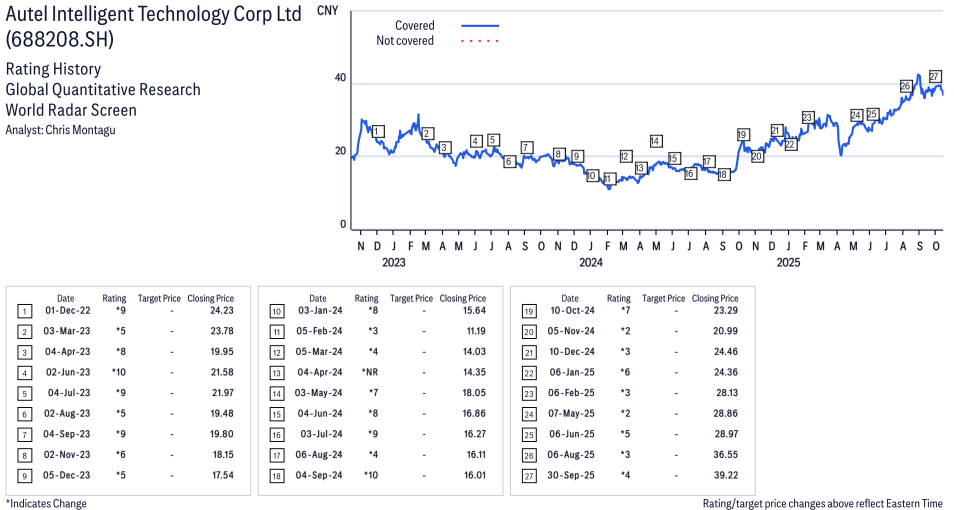Select marker 27 on the chart line
Screen dimensions: 954x510
click(x=935, y=77)
